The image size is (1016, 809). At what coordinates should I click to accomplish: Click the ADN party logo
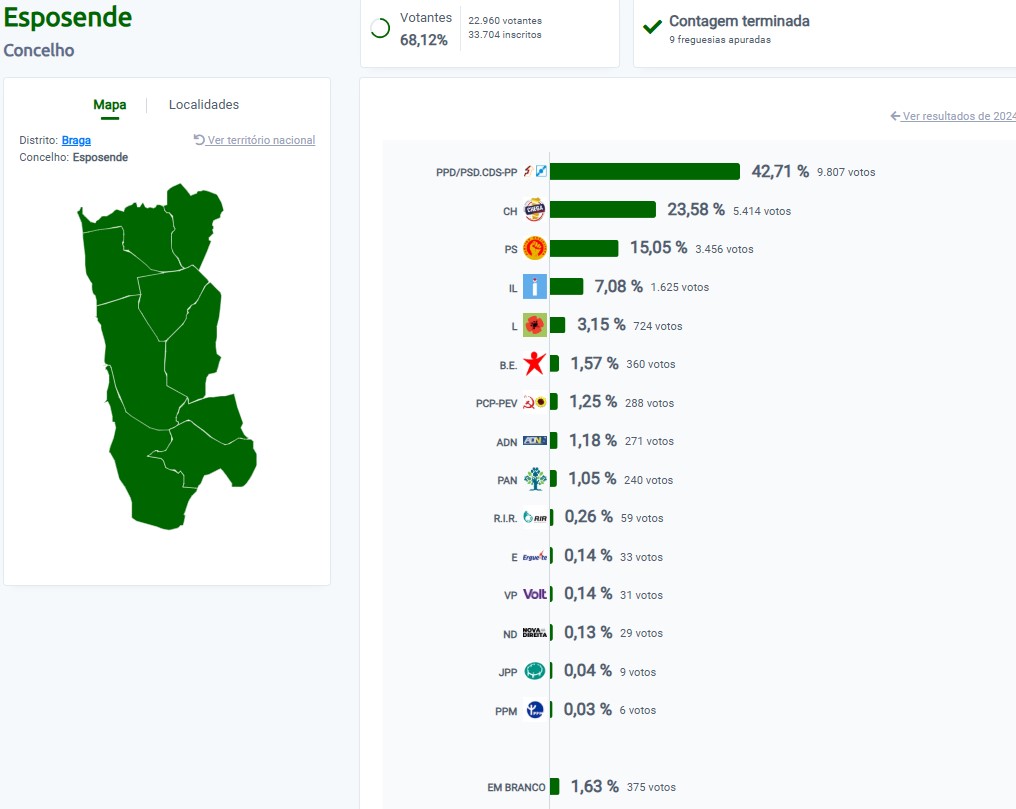pyautogui.click(x=535, y=440)
